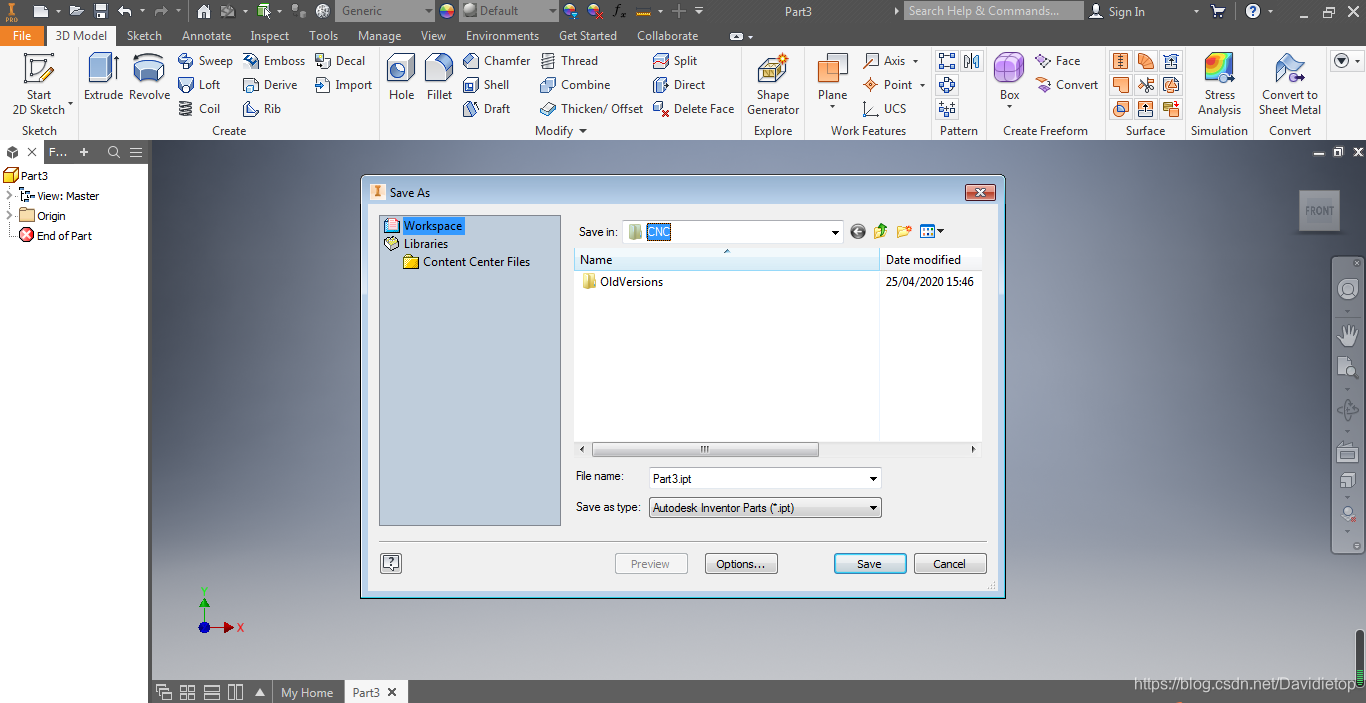Choose the Loft tool
This screenshot has height=703, width=1366.
click(x=199, y=85)
